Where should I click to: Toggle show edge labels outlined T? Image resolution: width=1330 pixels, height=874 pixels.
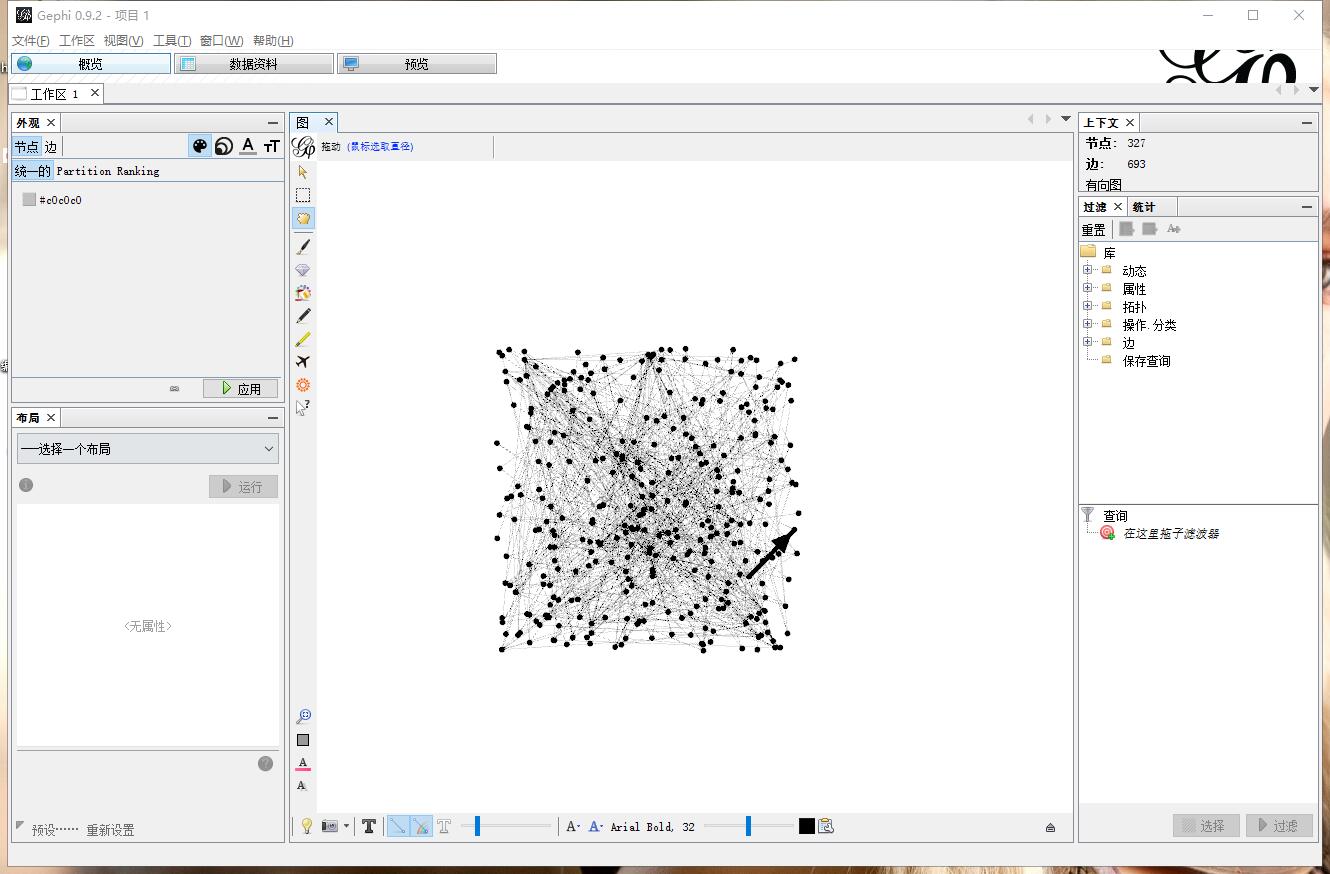444,826
